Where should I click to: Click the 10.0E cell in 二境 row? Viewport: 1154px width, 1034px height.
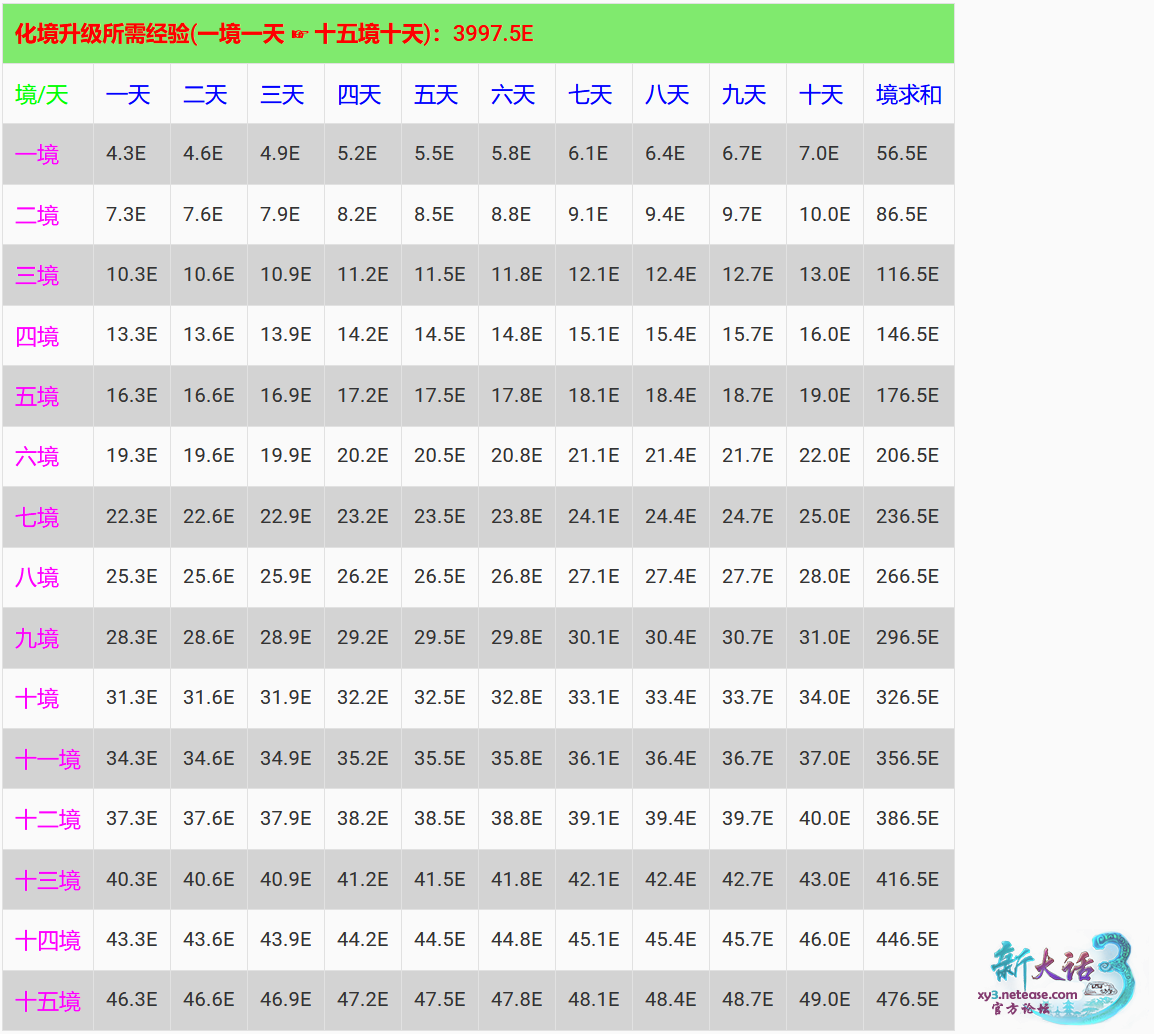point(824,214)
